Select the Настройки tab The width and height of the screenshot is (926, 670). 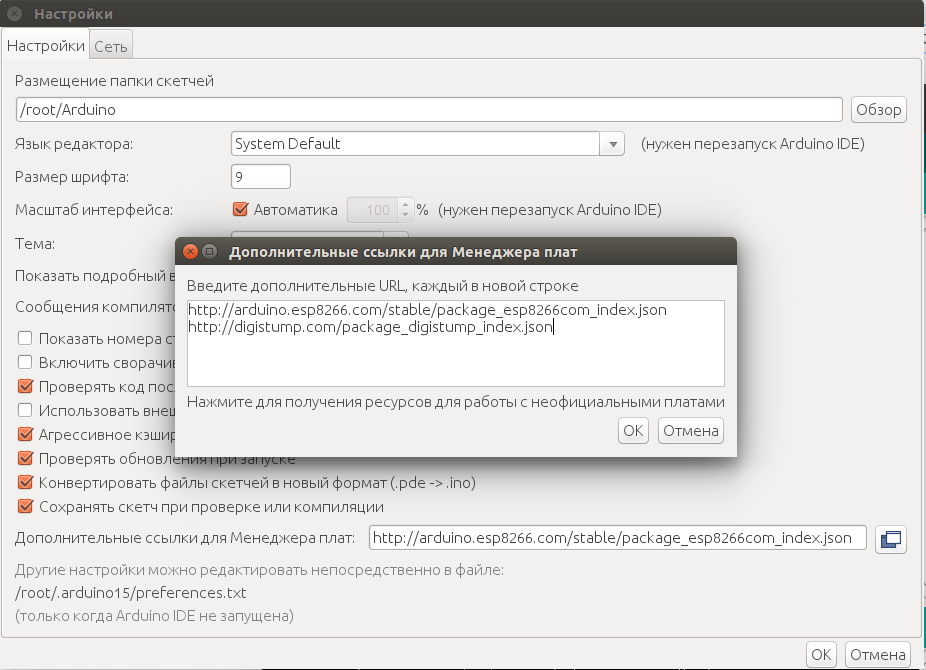[x=46, y=46]
